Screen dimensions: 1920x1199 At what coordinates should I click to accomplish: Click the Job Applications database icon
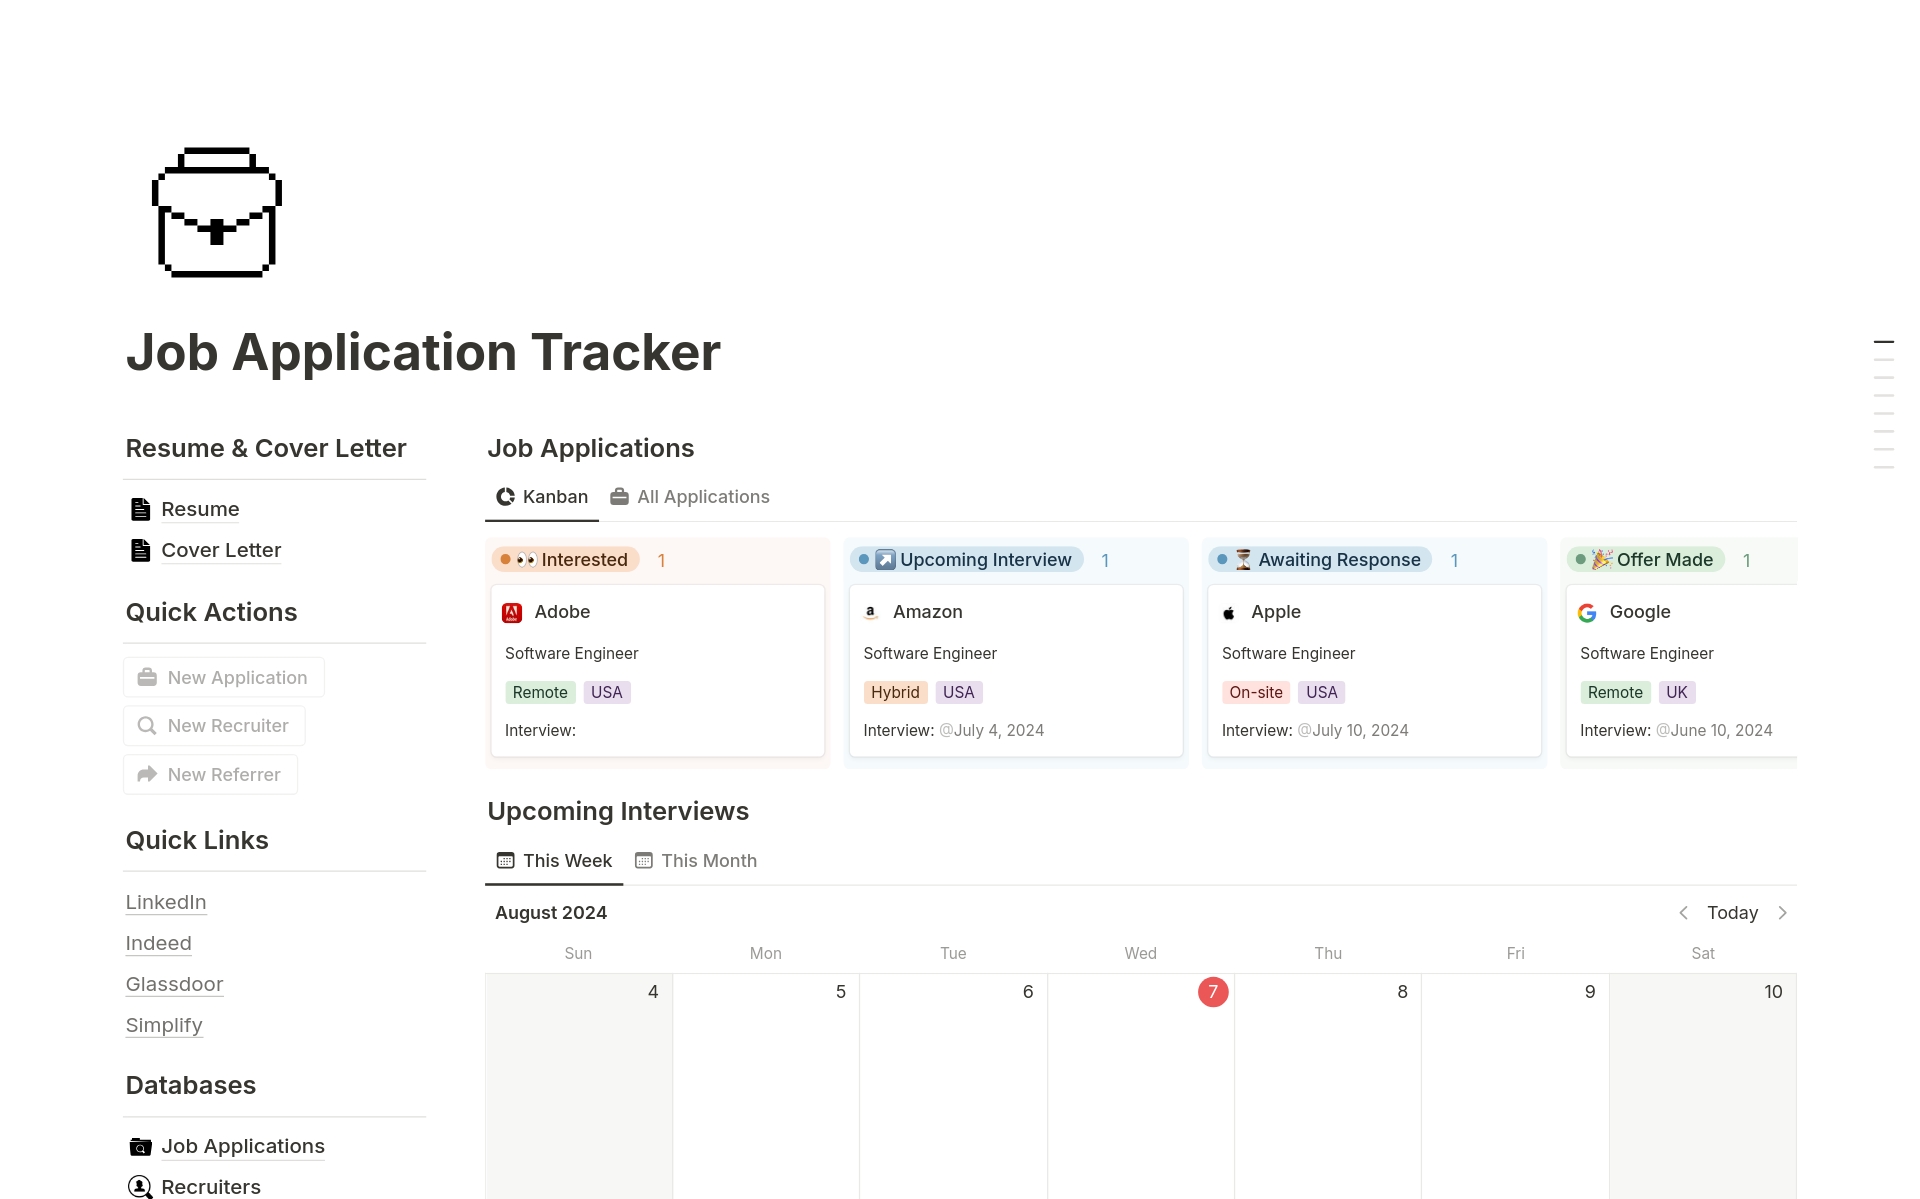click(139, 1146)
